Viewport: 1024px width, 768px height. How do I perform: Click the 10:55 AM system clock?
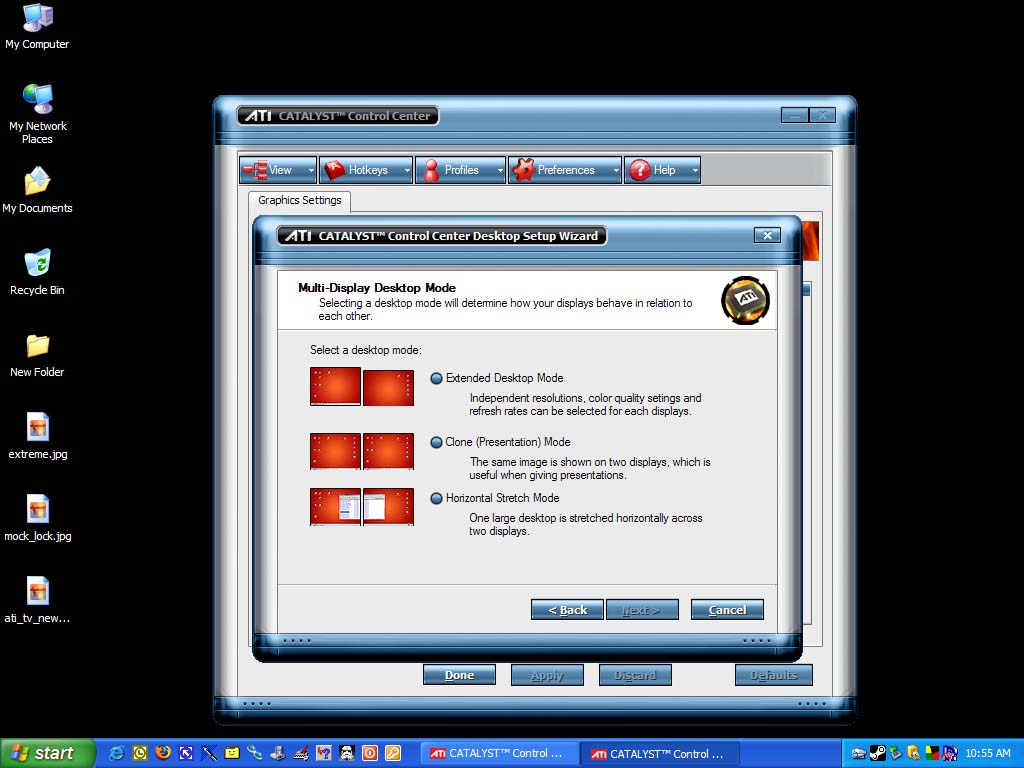tap(987, 754)
